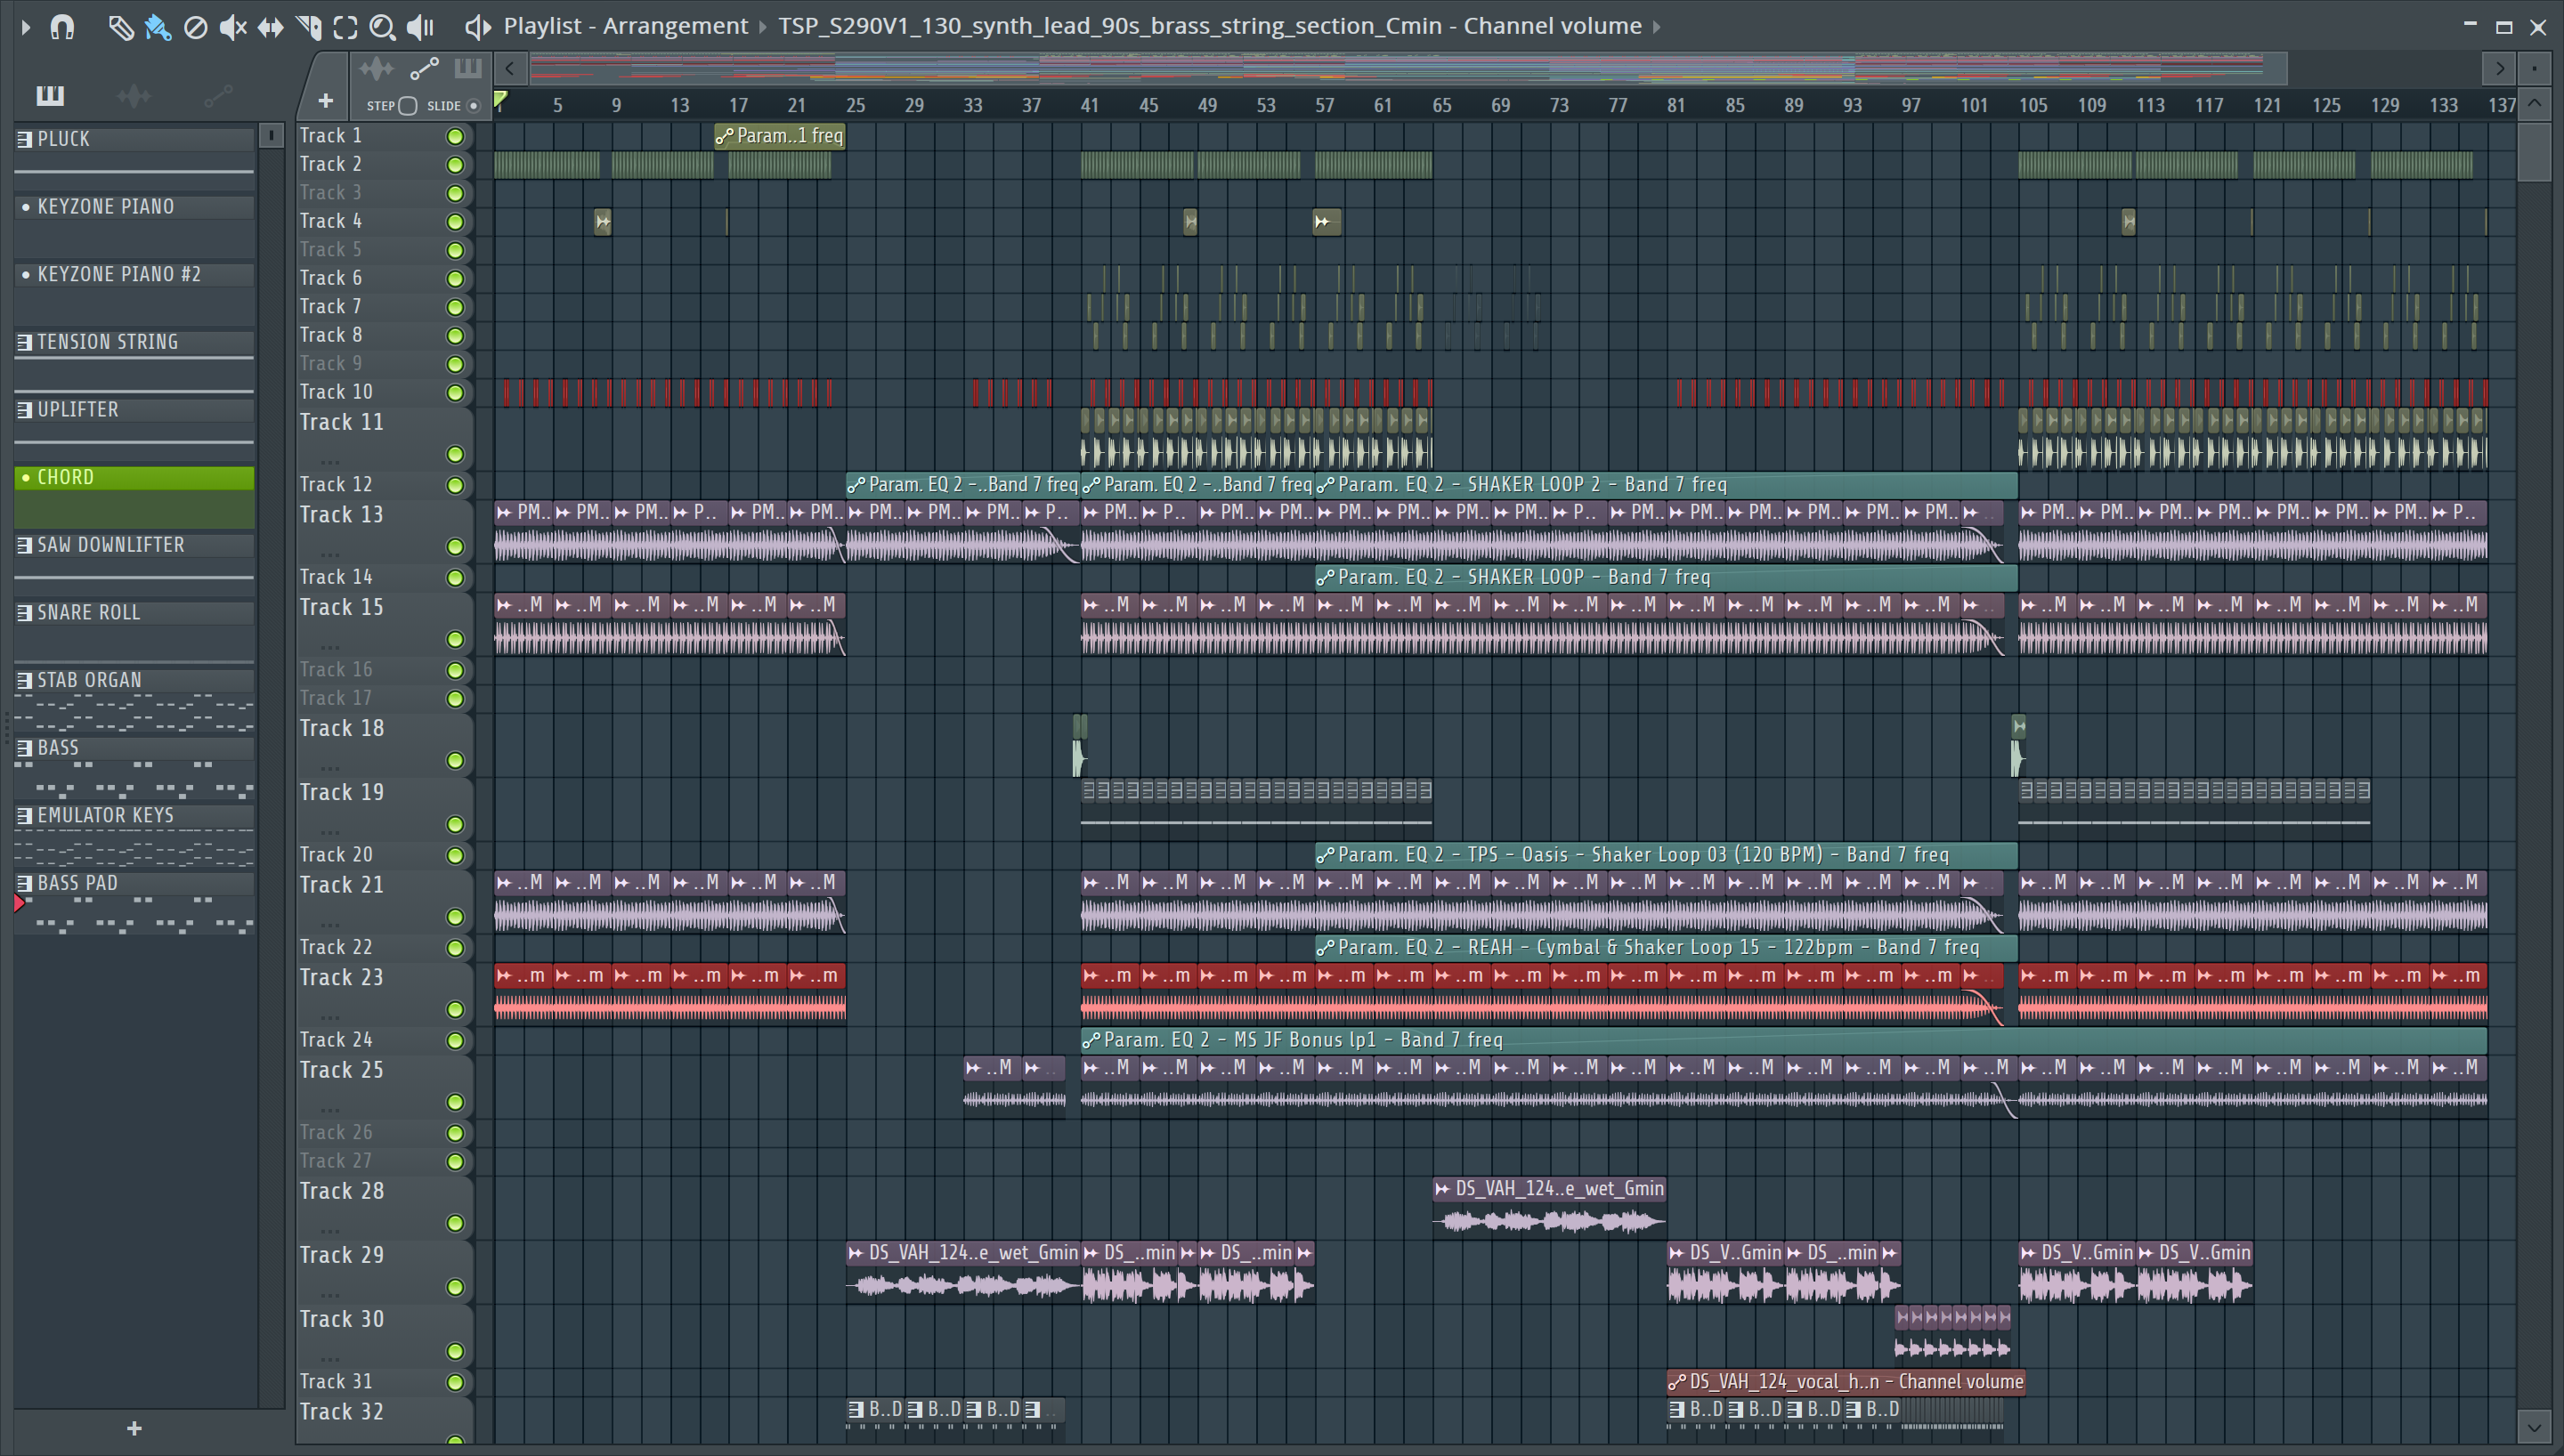Select MS JF Bonus lp1 Band 7 freq clip
This screenshot has width=2564, height=1456.
[1783, 1040]
